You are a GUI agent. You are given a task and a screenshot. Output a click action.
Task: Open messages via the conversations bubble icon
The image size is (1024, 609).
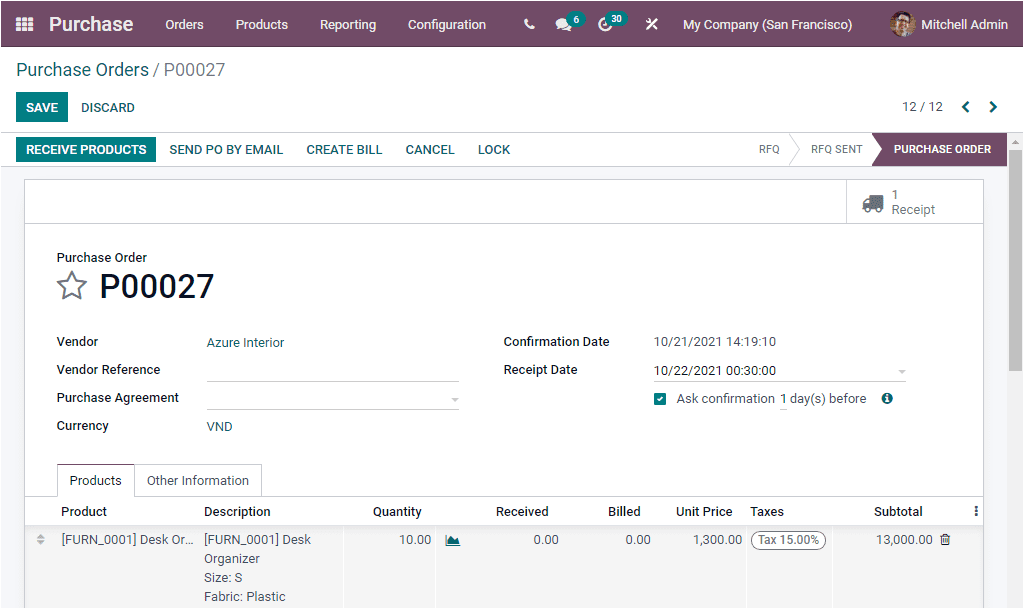563,24
